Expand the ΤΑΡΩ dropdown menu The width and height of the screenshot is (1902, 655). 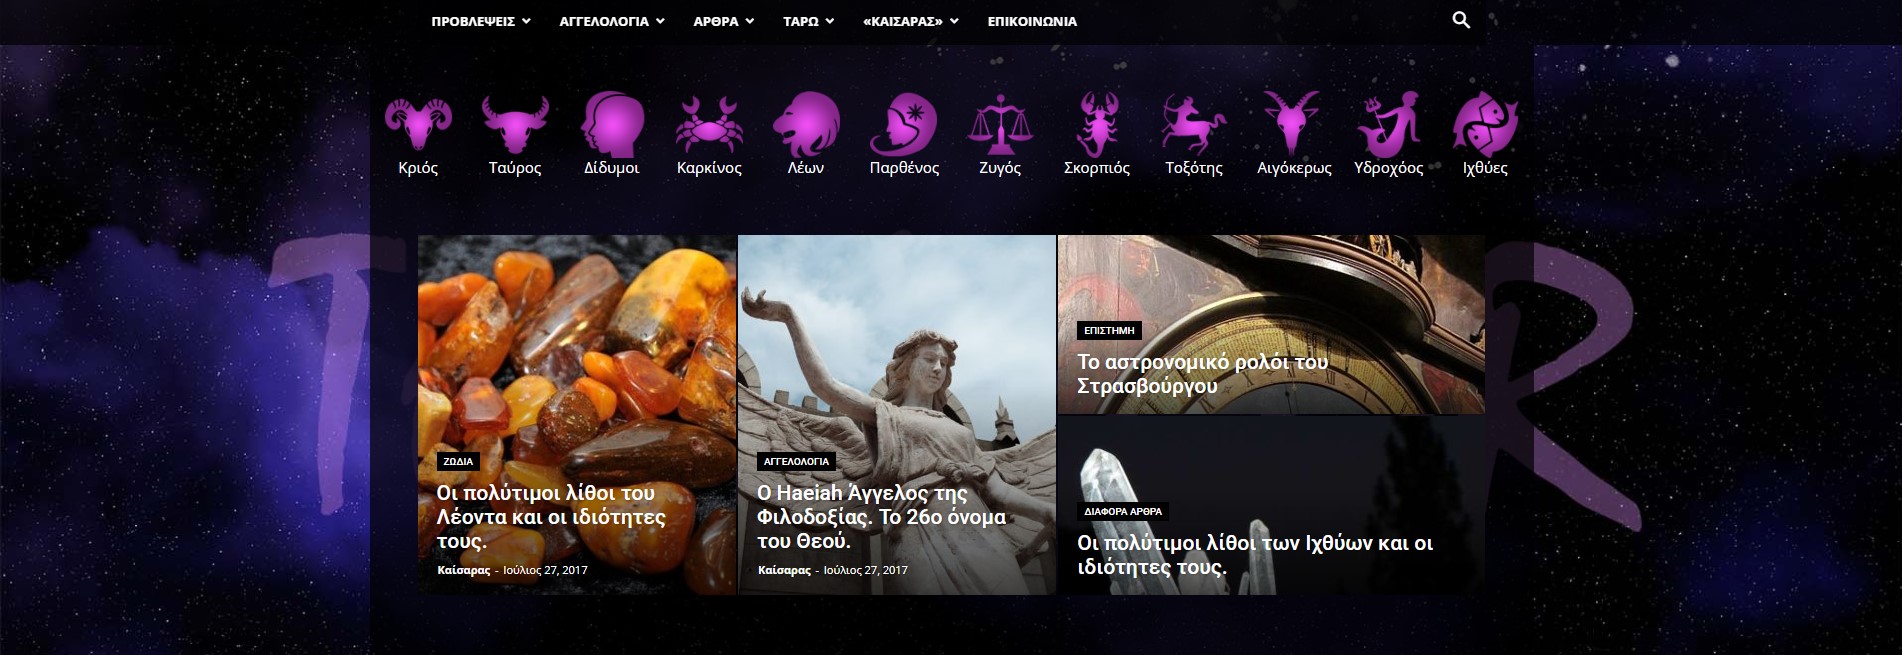click(809, 21)
